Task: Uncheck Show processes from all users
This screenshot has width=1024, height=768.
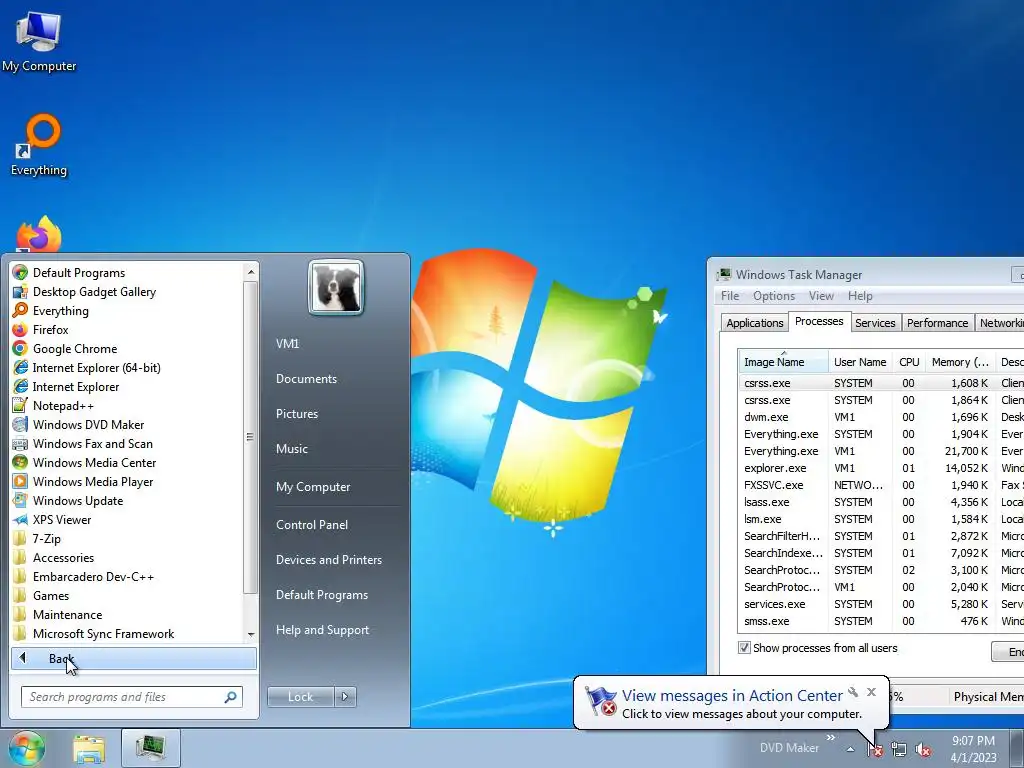Action: (x=744, y=648)
